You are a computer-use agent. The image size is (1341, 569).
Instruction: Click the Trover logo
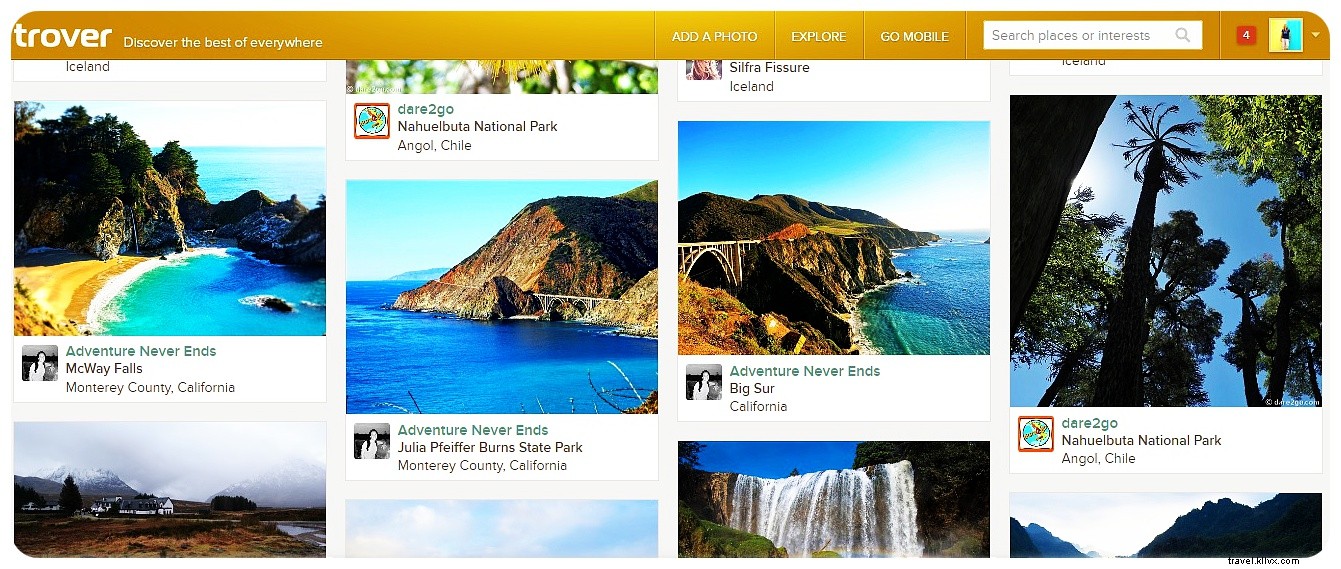pos(63,37)
